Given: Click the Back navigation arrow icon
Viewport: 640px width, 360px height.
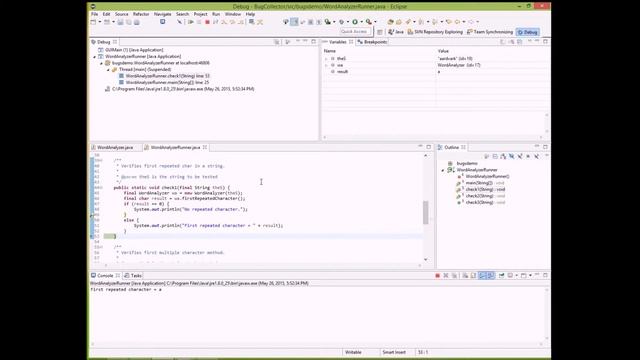Looking at the screenshot, I should point(457,22).
